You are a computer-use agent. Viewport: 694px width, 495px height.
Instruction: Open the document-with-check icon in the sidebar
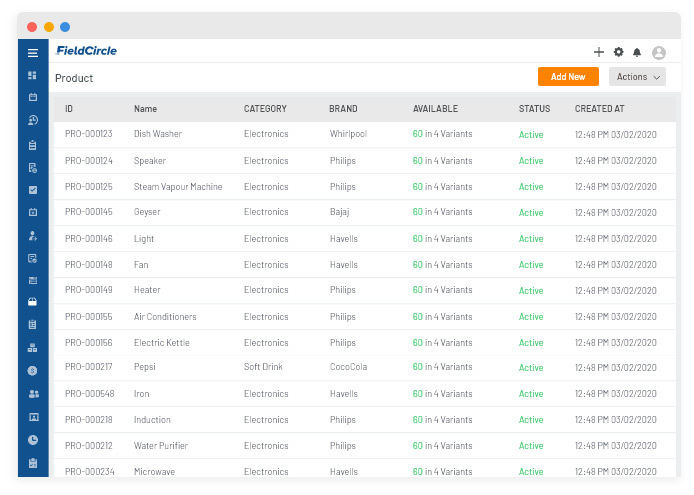pos(33,258)
